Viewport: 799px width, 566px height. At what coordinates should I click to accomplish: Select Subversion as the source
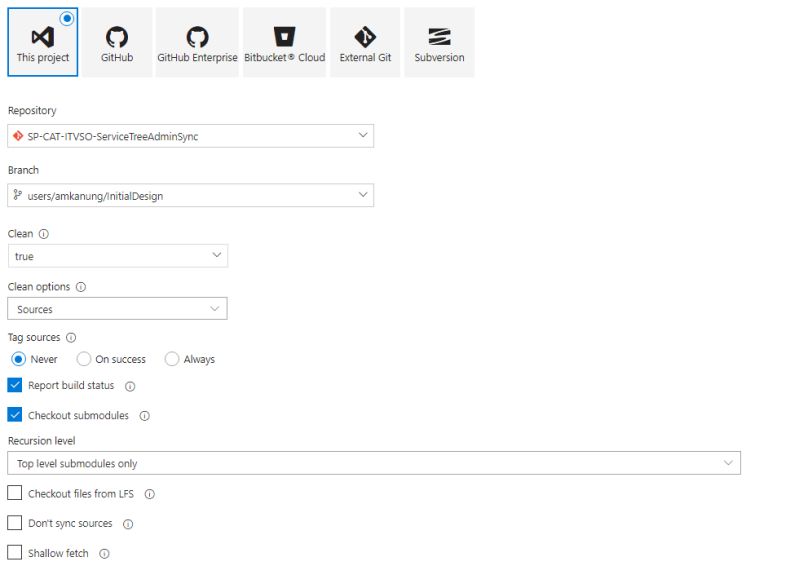439,42
